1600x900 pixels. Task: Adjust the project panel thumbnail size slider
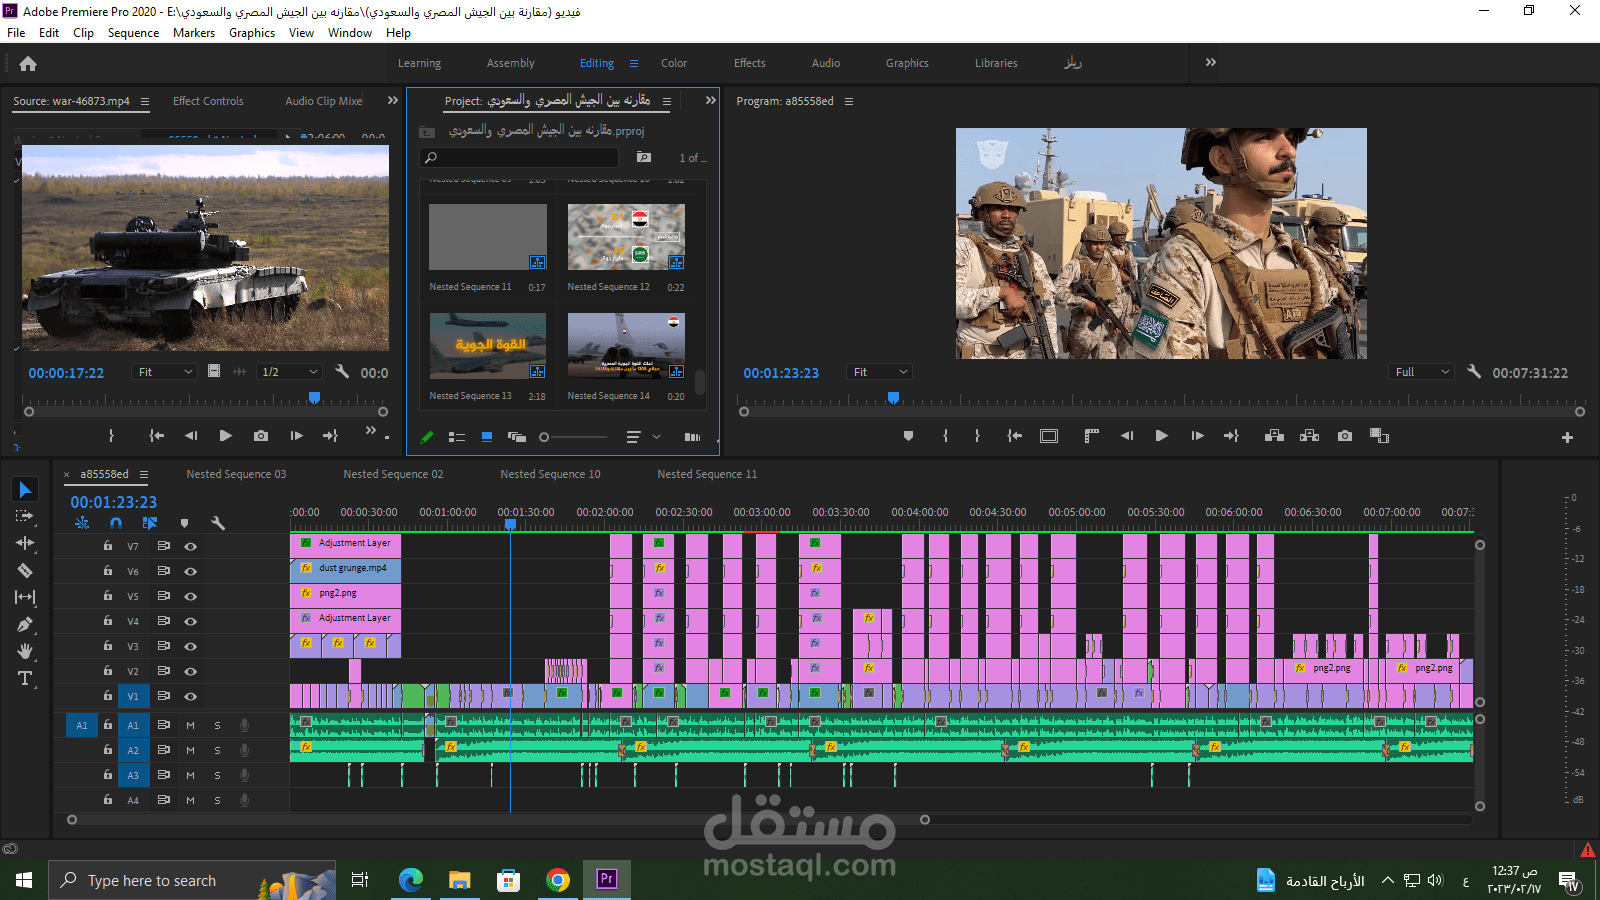545,437
